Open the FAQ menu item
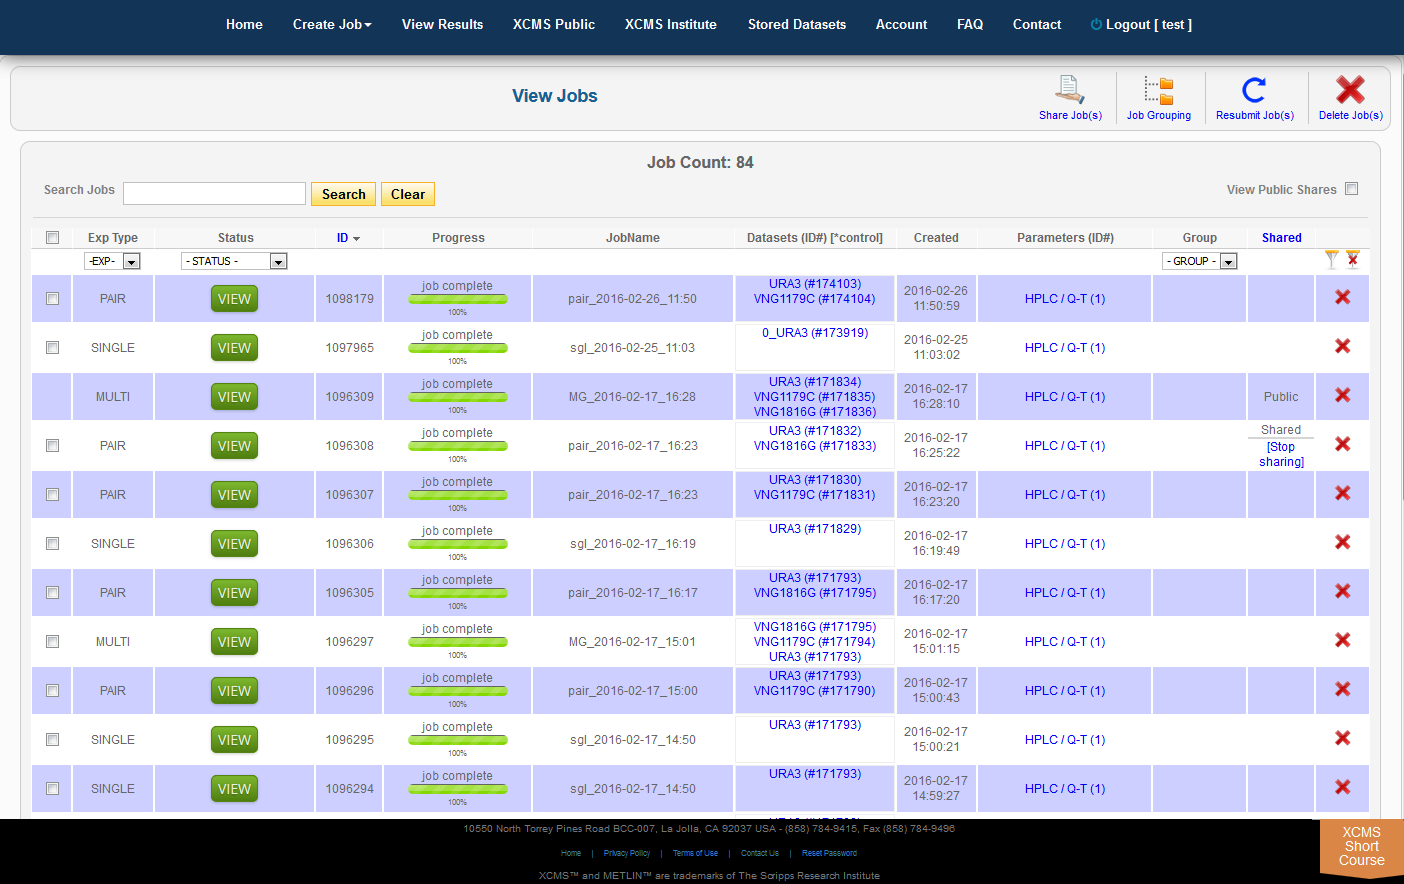The width and height of the screenshot is (1404, 884). click(970, 24)
